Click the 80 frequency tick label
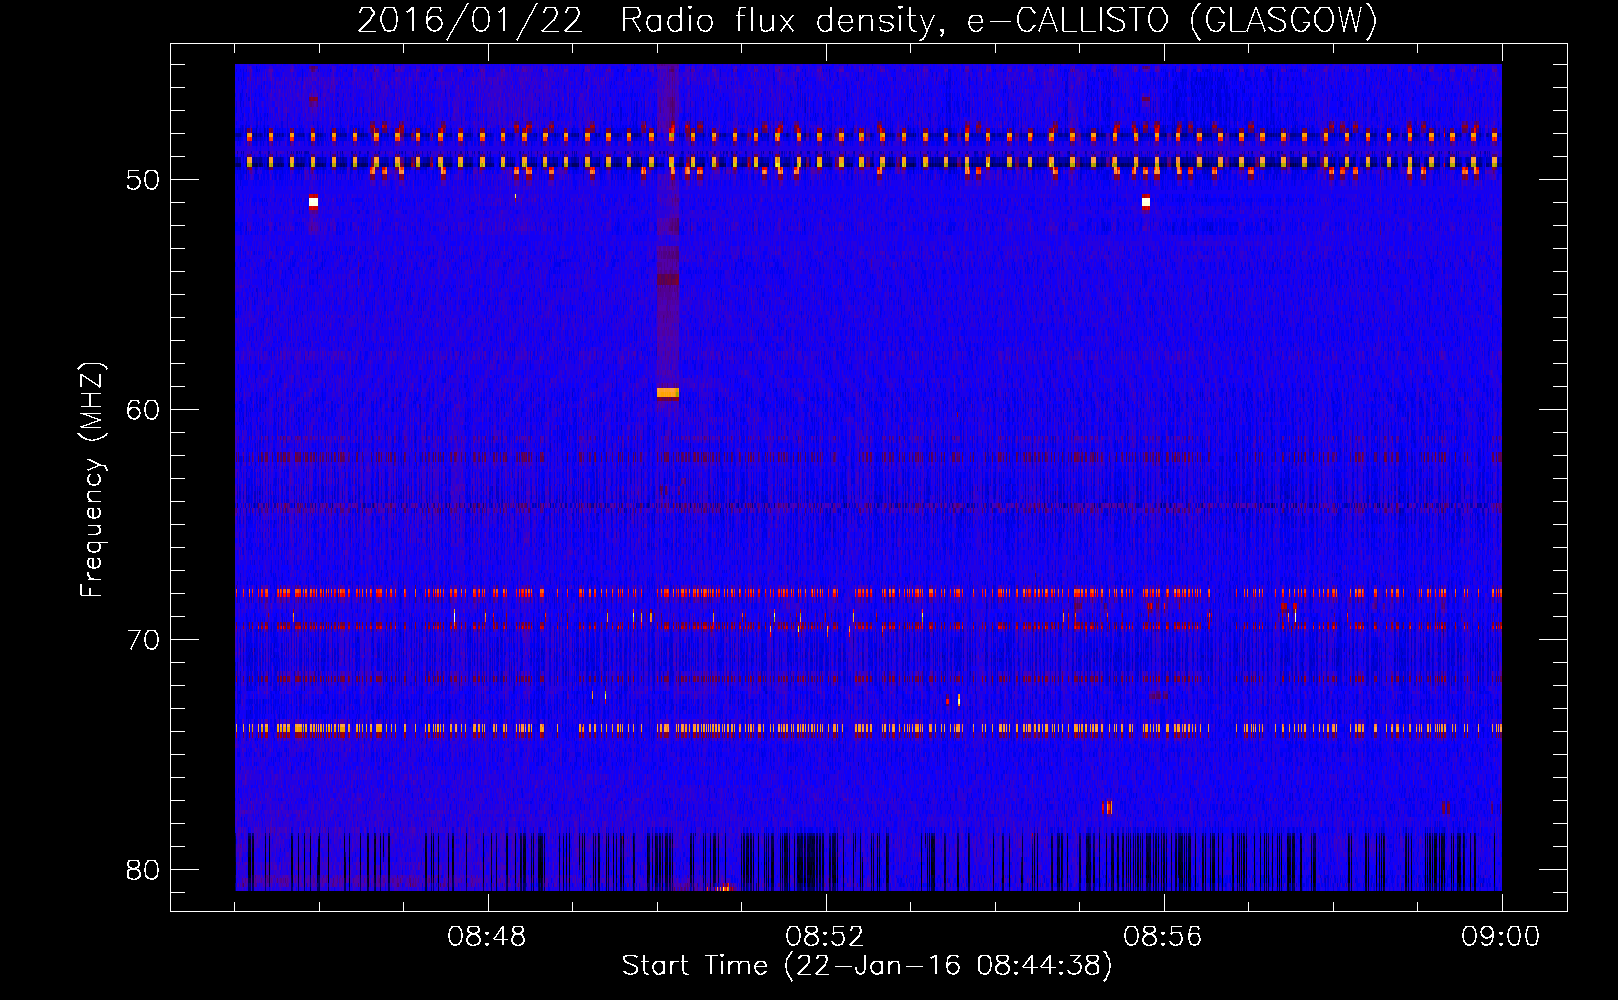The image size is (1618, 1000). (x=143, y=870)
